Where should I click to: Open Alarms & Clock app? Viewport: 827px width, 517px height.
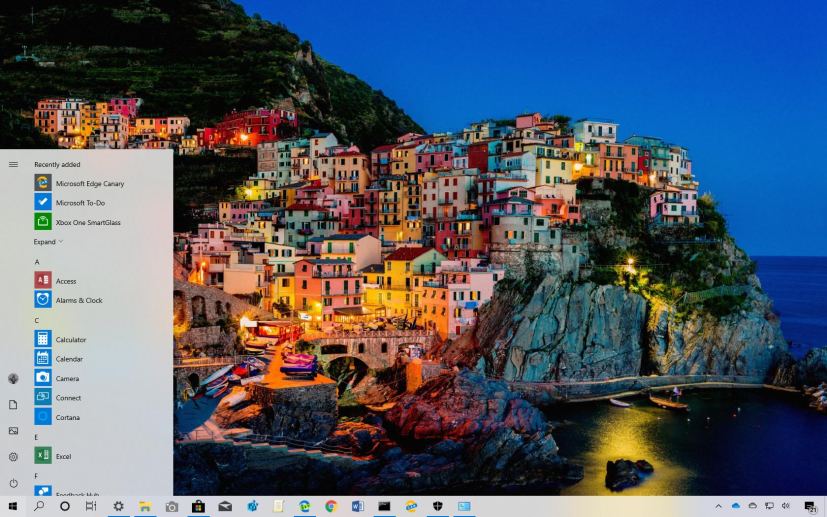78,300
